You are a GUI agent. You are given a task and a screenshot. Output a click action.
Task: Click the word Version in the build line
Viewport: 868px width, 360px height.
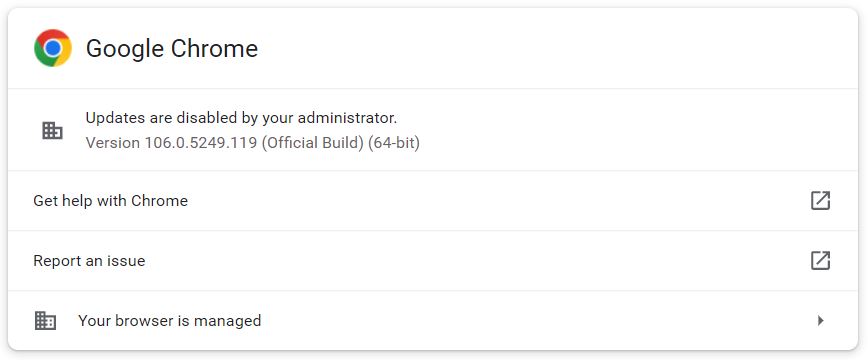tap(113, 143)
